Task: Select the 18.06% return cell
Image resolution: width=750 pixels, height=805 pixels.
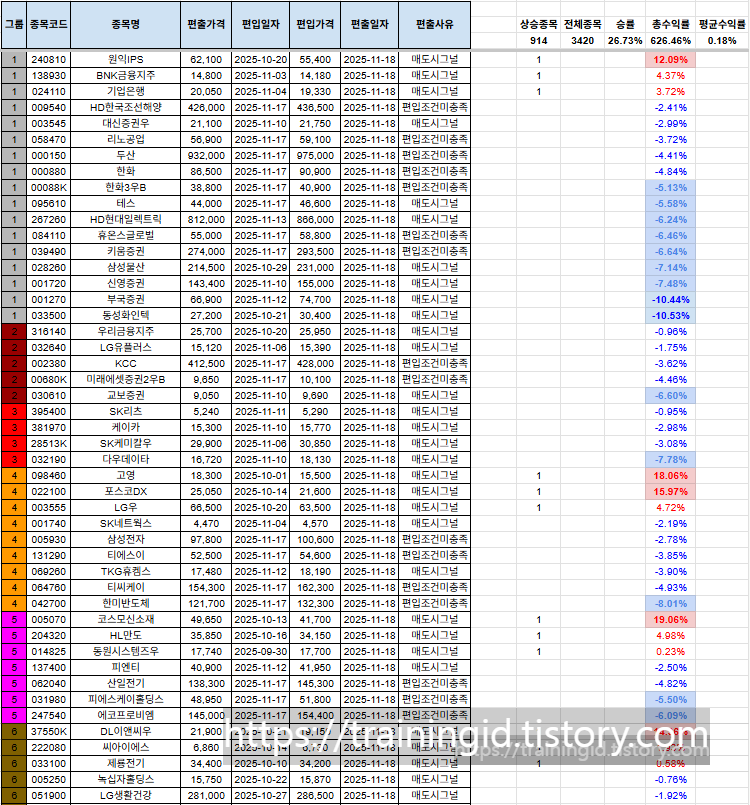Action: 670,475
